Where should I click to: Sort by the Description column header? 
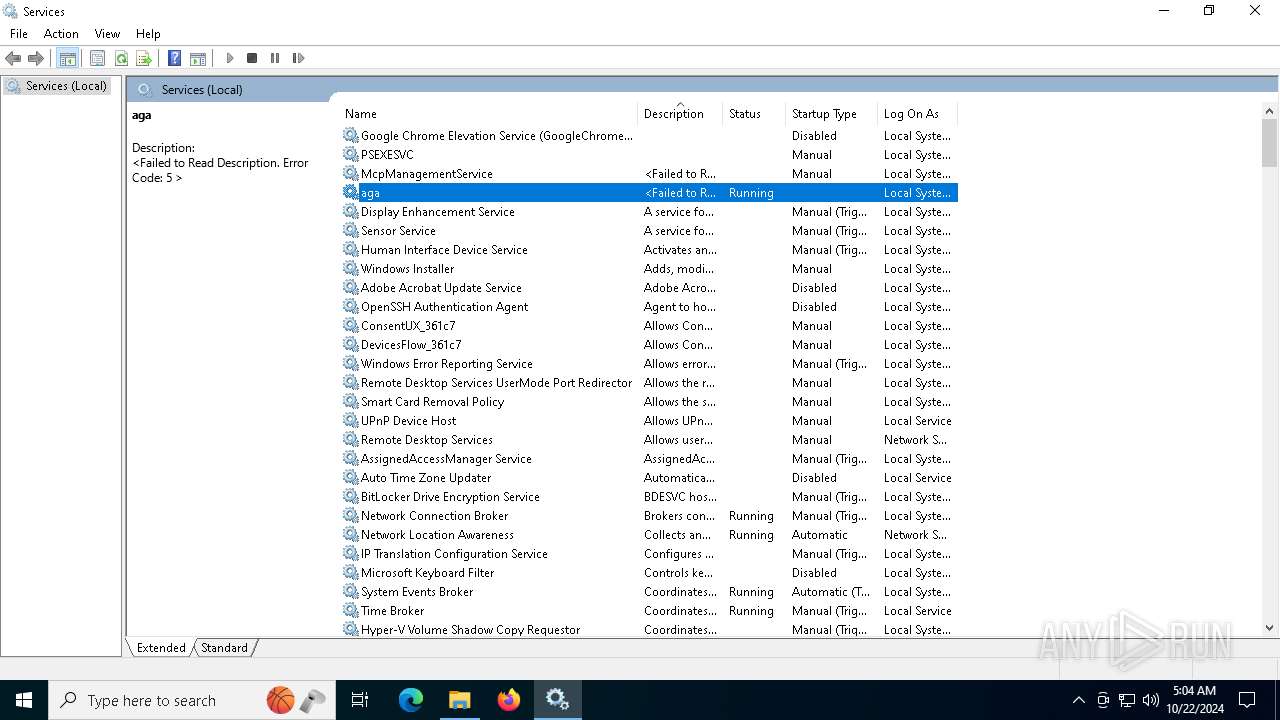point(680,114)
